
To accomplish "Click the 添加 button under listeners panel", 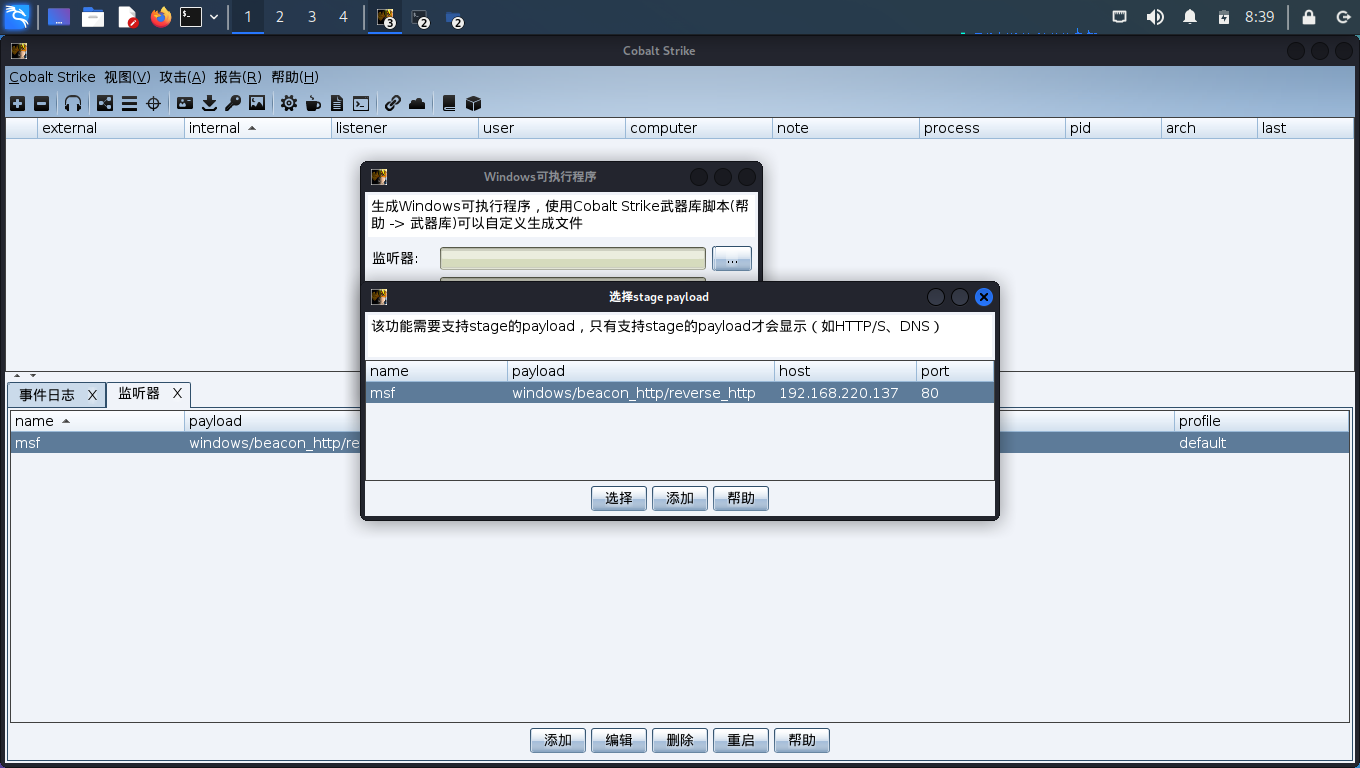I will (x=558, y=740).
